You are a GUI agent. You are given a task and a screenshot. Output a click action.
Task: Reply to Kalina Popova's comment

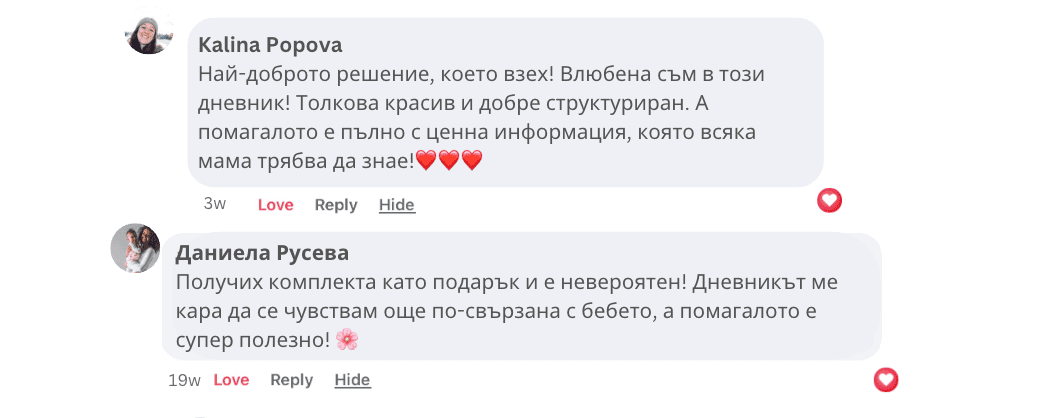(335, 205)
